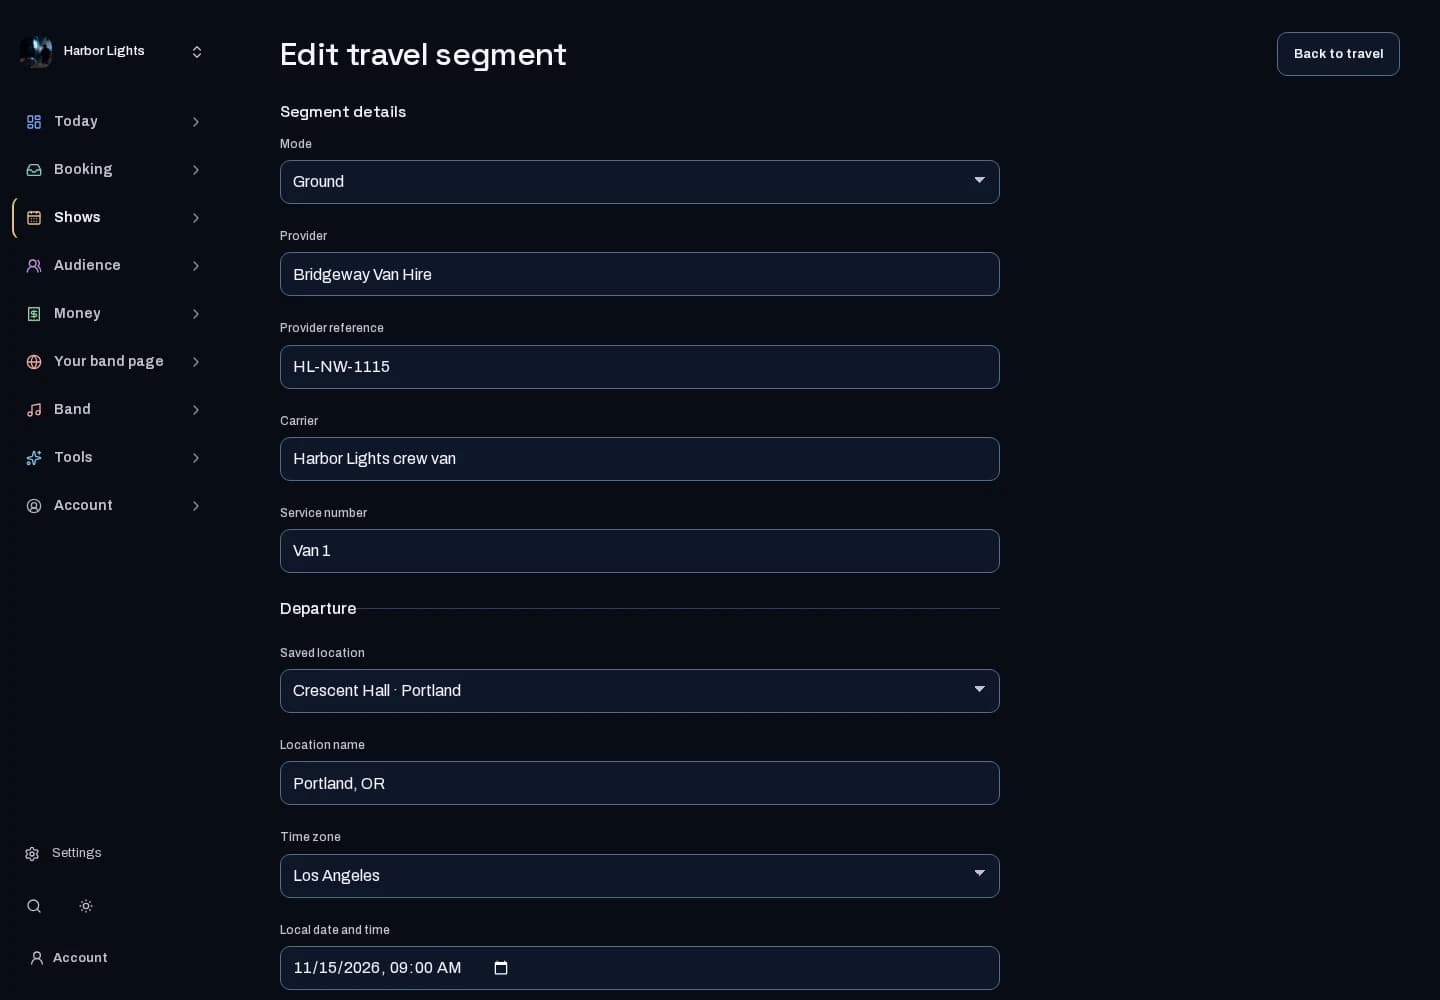Open search via magnifier icon
The image size is (1440, 1000).
34,906
